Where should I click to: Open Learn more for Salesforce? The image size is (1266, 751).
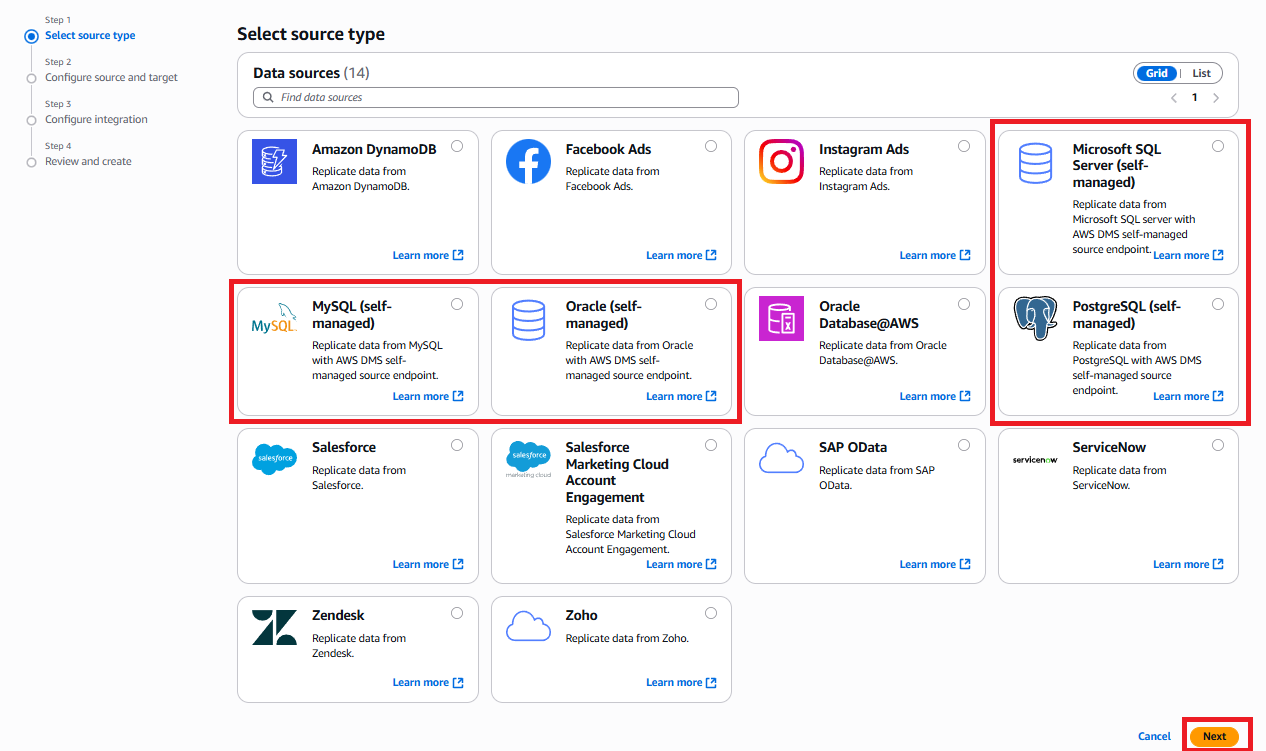tap(428, 564)
